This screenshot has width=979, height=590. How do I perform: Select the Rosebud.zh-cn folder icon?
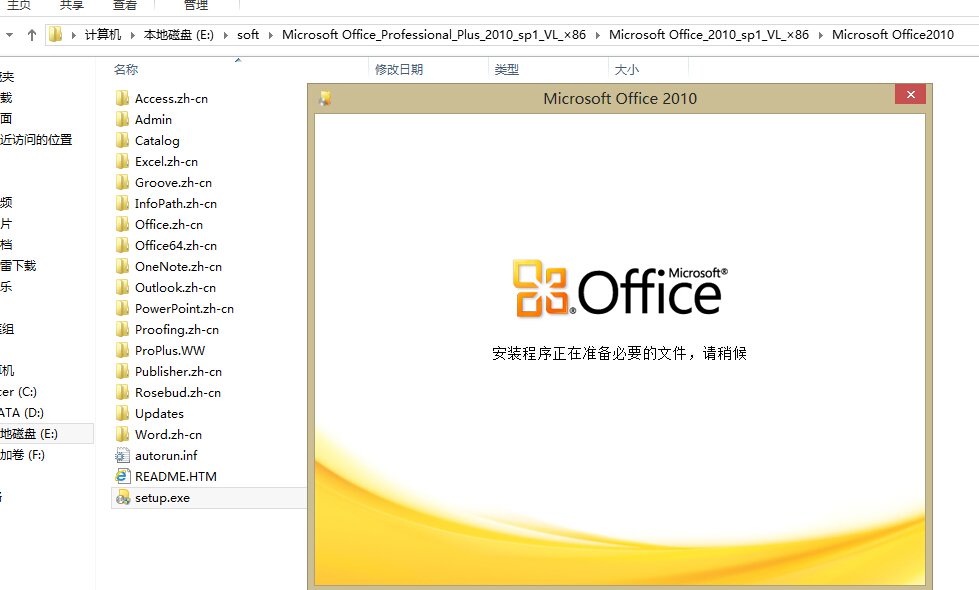click(x=122, y=393)
